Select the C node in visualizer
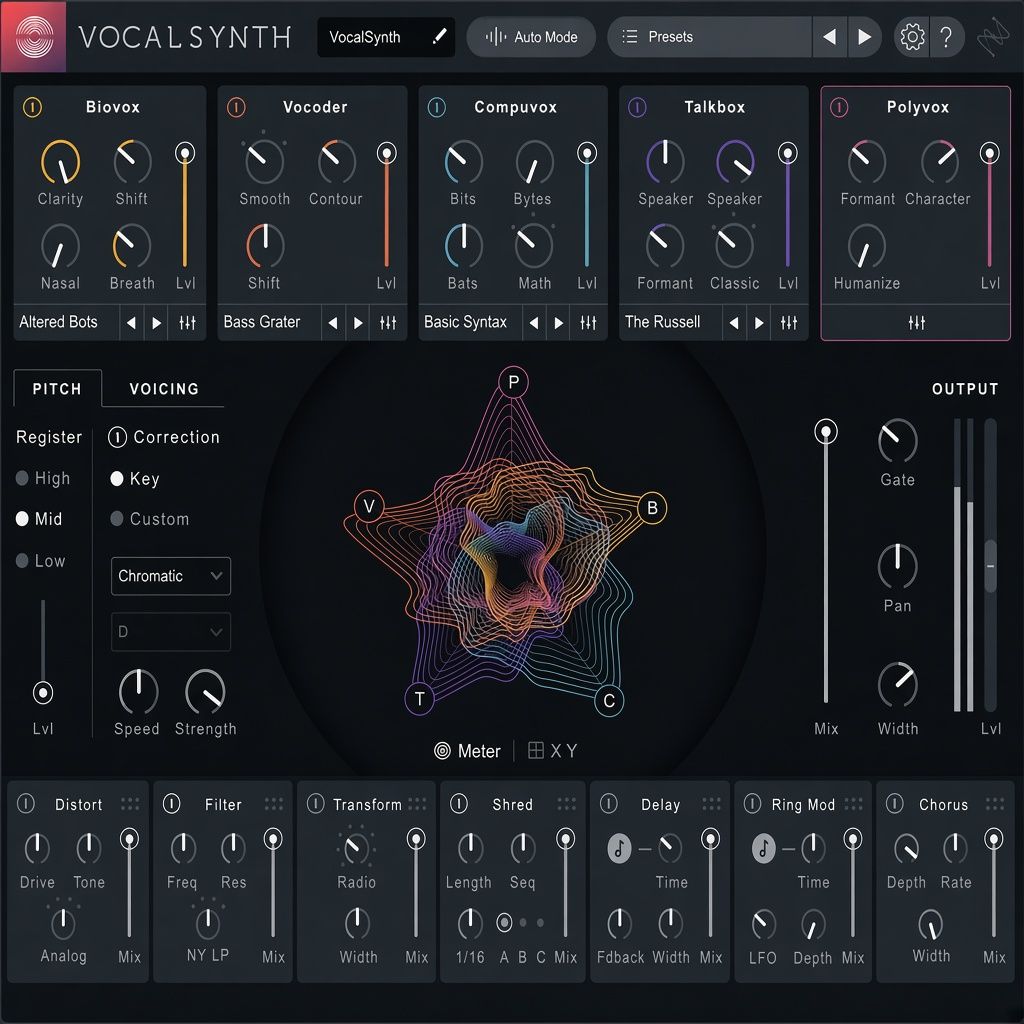Screen dimensions: 1024x1024 [609, 701]
